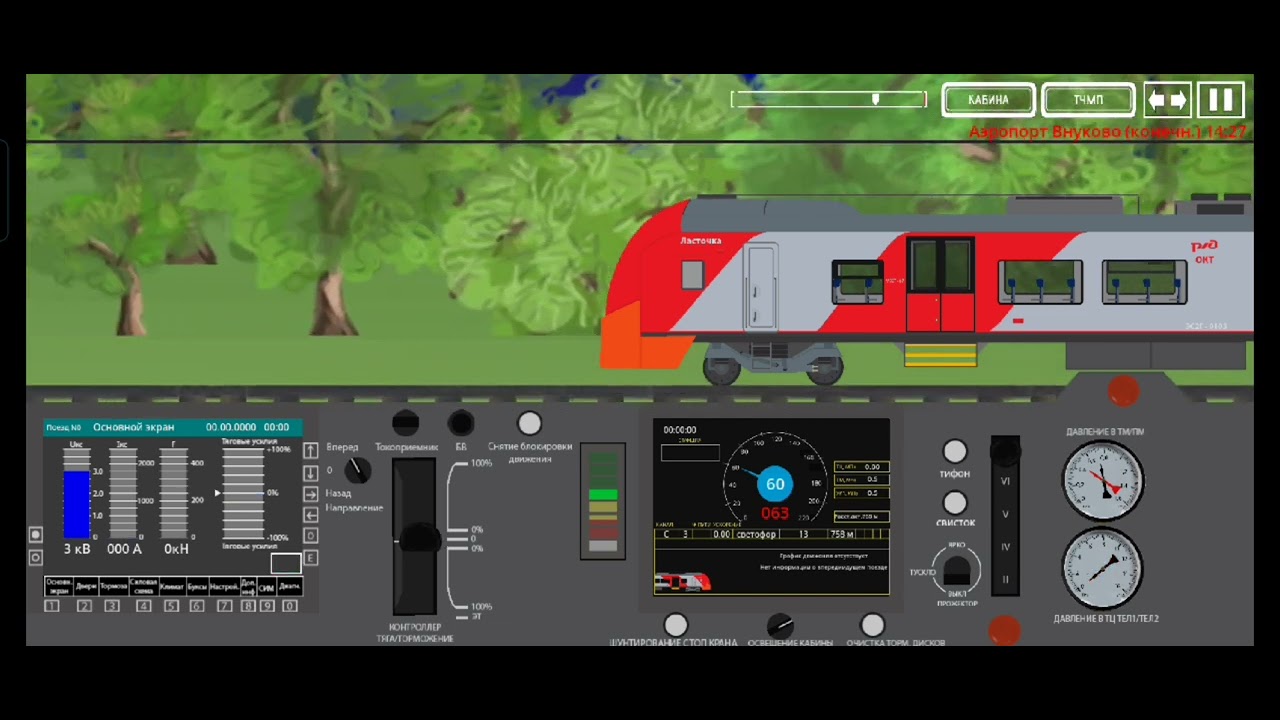1280x720 pixels.
Task: Click the white box on main display
Action: 285,563
